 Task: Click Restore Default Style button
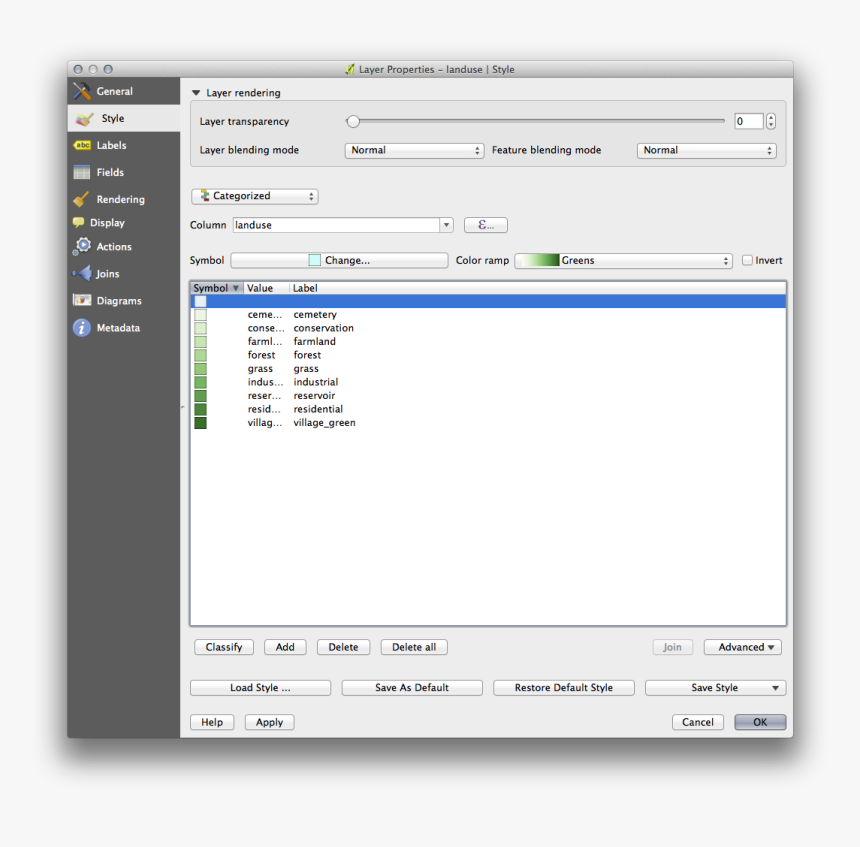coord(564,688)
